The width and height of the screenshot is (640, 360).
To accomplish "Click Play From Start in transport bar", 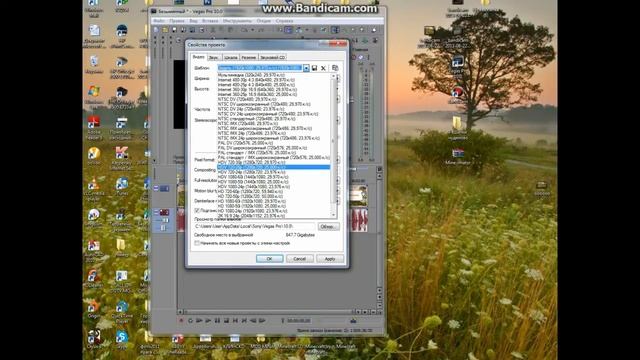I will tap(199, 321).
